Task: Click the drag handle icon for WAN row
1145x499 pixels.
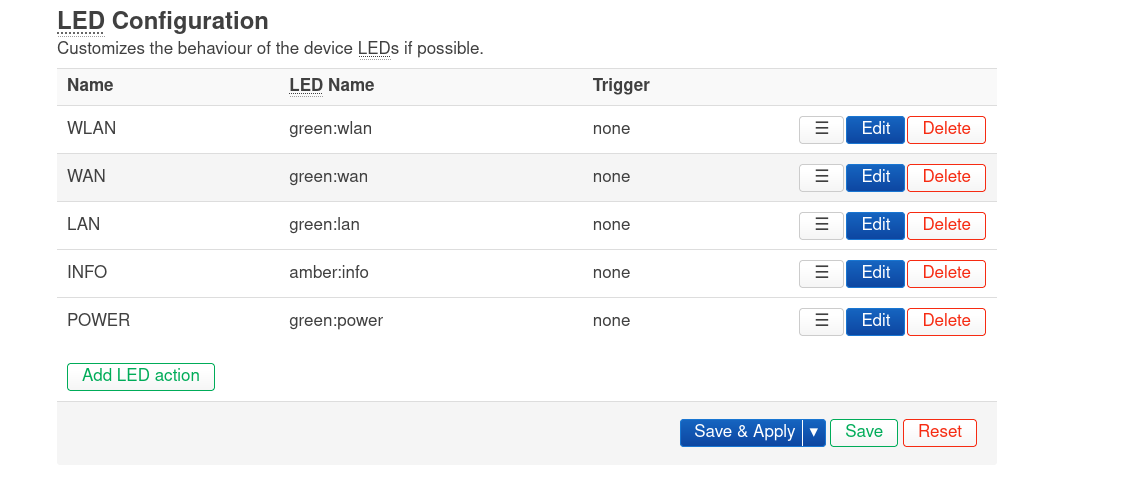Action: [822, 178]
